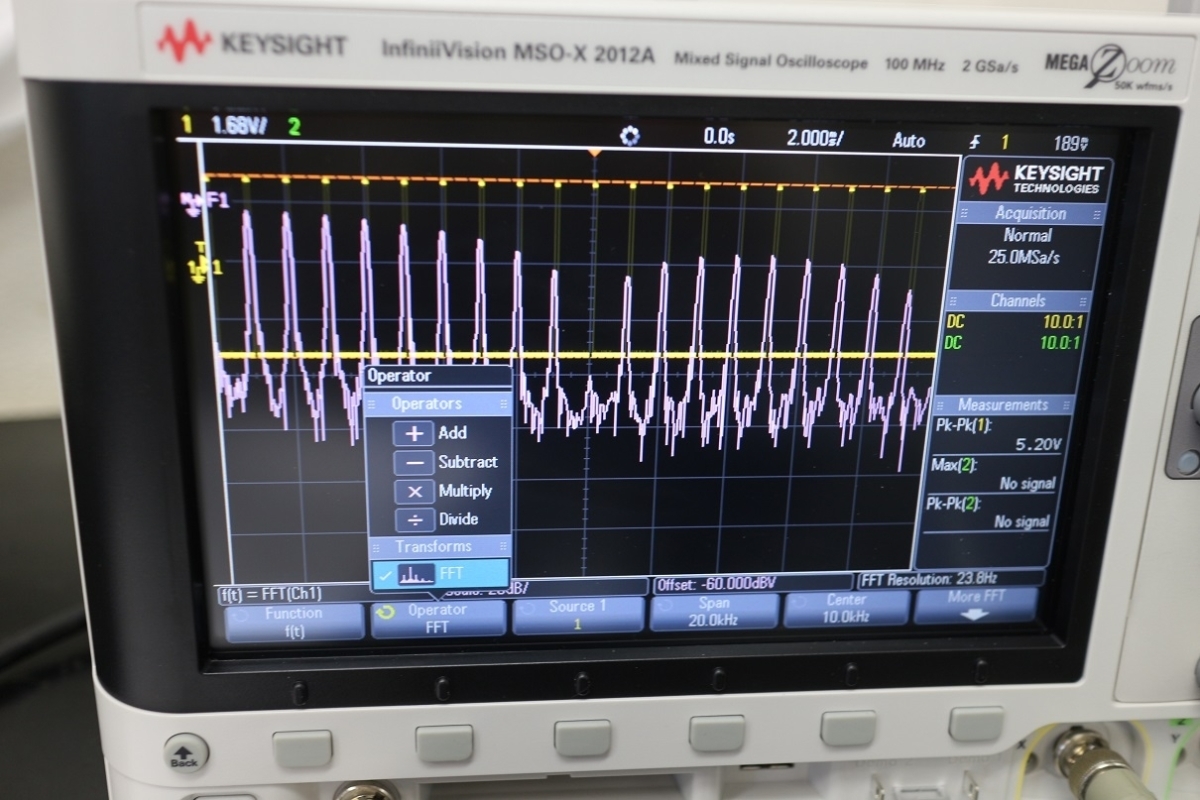Adjust the Span 20.0kHz softkey
1200x800 pixels.
[x=713, y=611]
